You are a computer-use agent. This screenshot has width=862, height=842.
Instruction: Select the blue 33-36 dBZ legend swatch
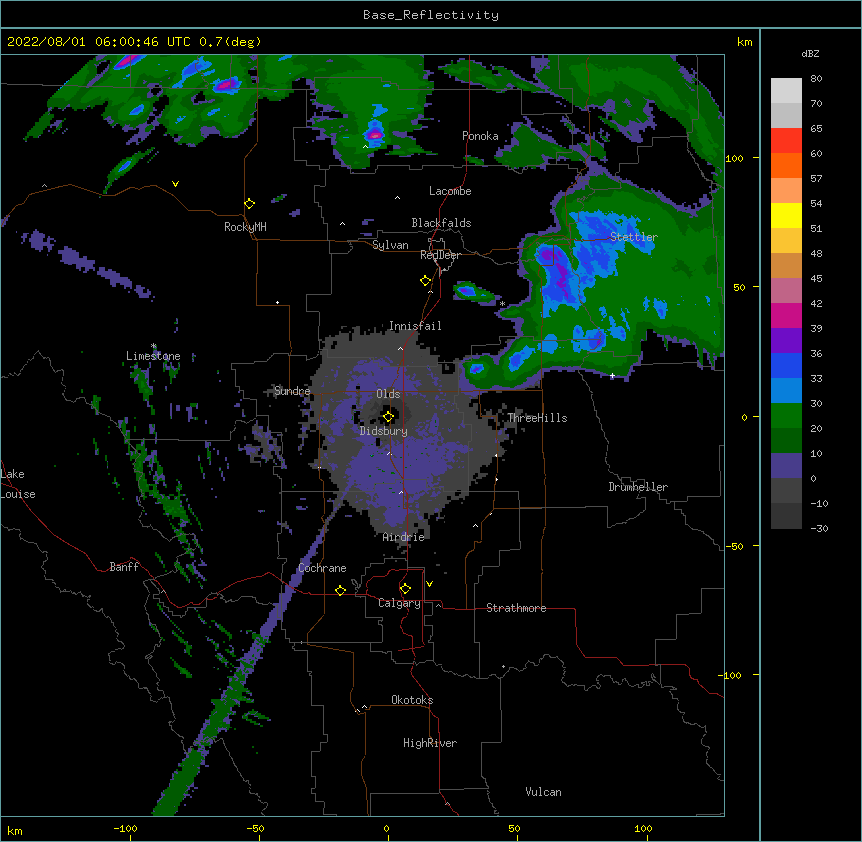pos(786,366)
